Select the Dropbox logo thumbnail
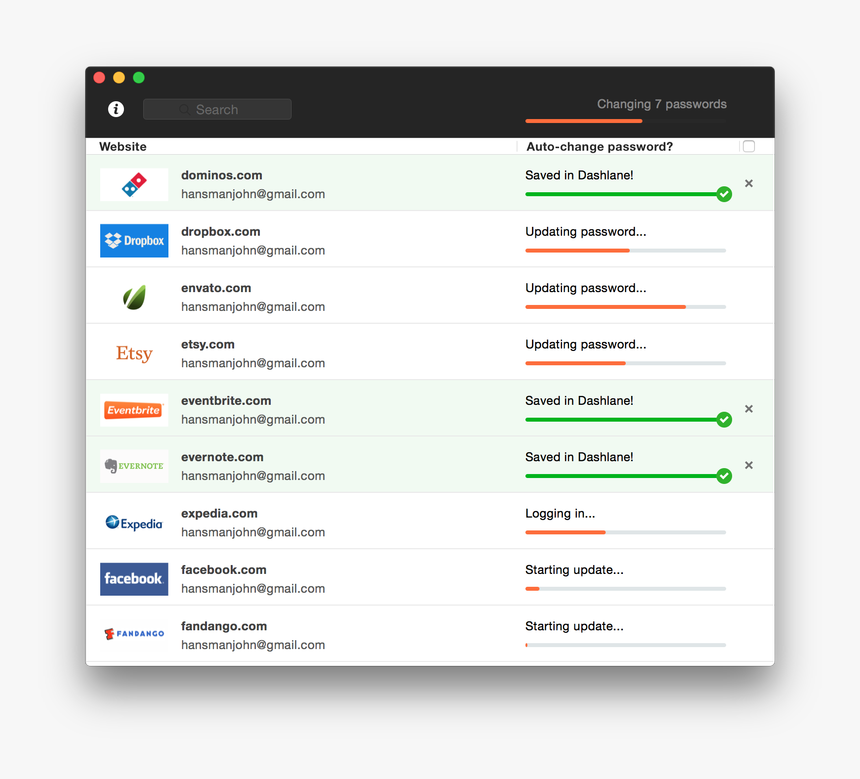Screen dimensions: 860x779 pyautogui.click(x=134, y=241)
